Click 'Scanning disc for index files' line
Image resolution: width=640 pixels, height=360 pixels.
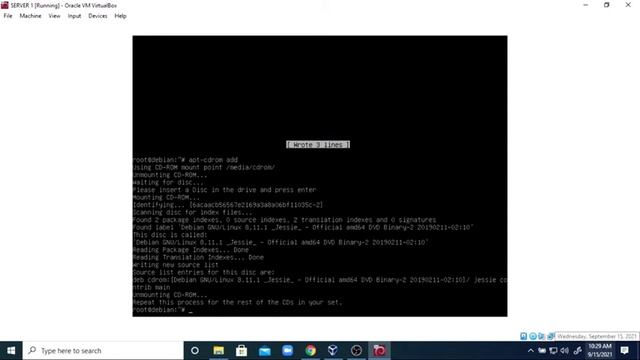tap(192, 212)
